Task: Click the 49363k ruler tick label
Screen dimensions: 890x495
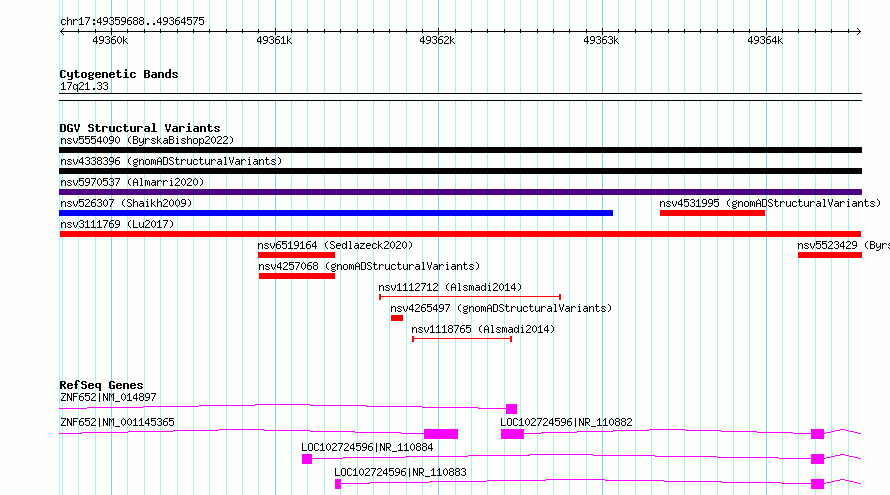Action: (601, 40)
